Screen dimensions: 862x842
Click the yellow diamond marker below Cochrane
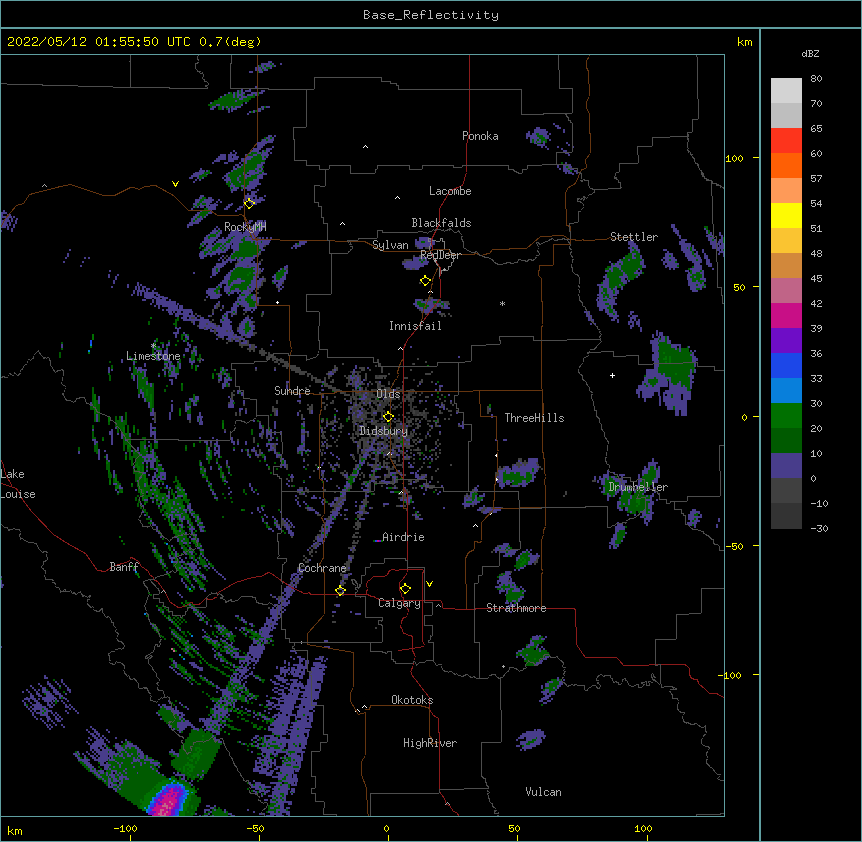pos(340,590)
